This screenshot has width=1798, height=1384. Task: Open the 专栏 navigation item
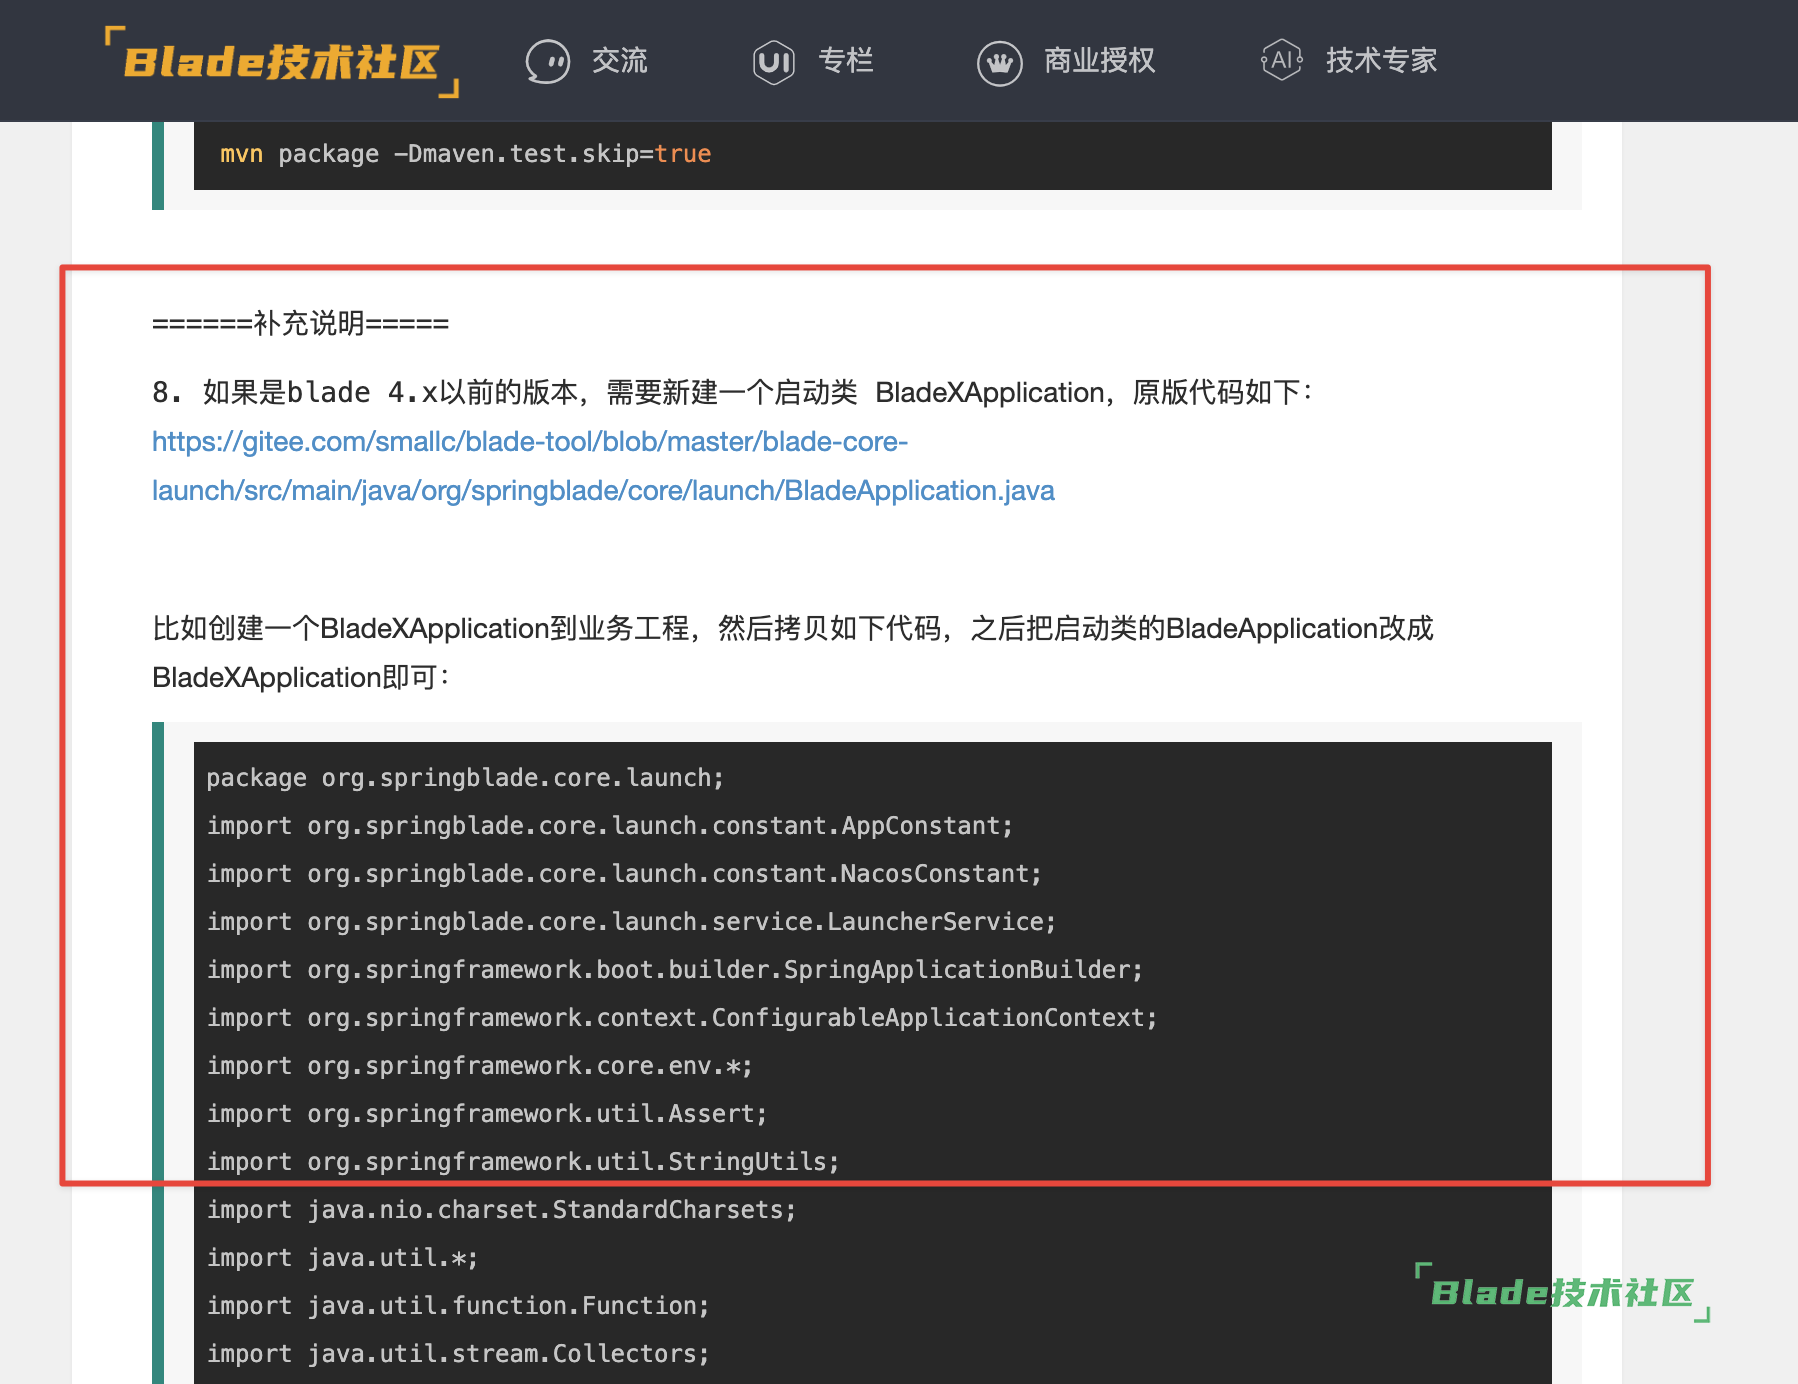pos(846,61)
